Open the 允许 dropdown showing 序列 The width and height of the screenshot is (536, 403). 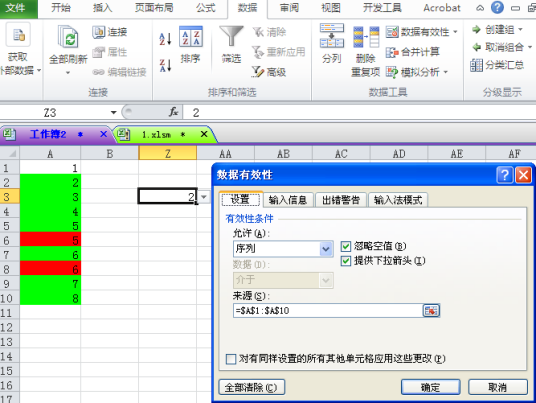[283, 249]
